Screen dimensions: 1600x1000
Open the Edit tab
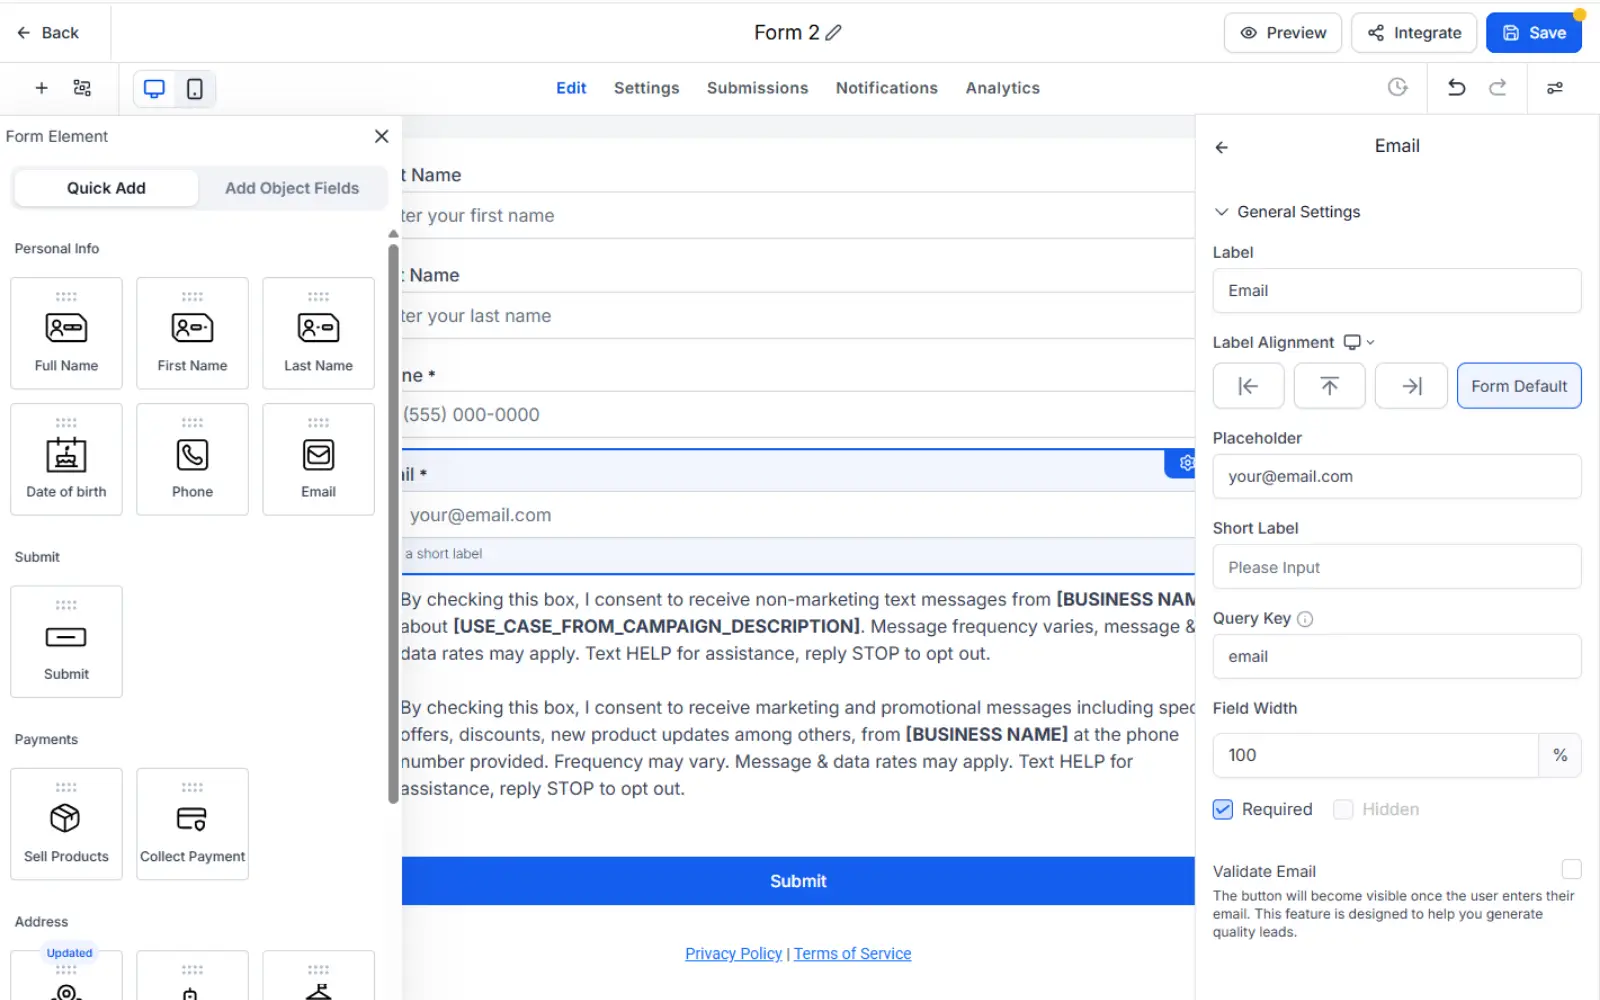coord(571,88)
